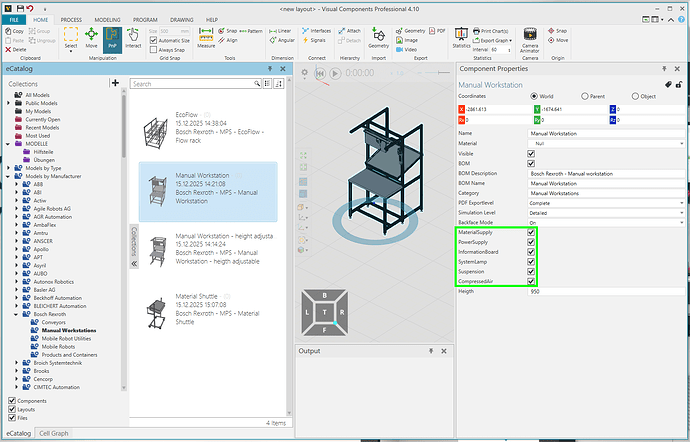Open the Statistics tool in ribbon

[x=461, y=38]
